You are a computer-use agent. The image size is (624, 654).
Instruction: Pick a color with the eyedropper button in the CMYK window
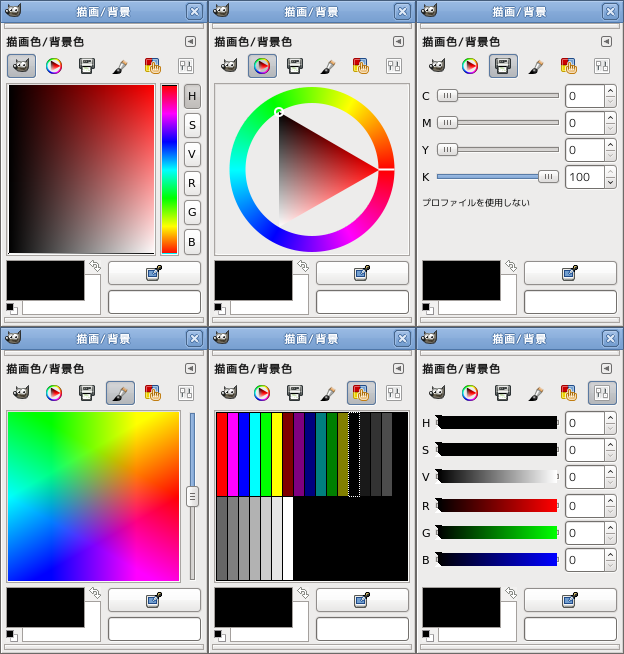point(570,273)
